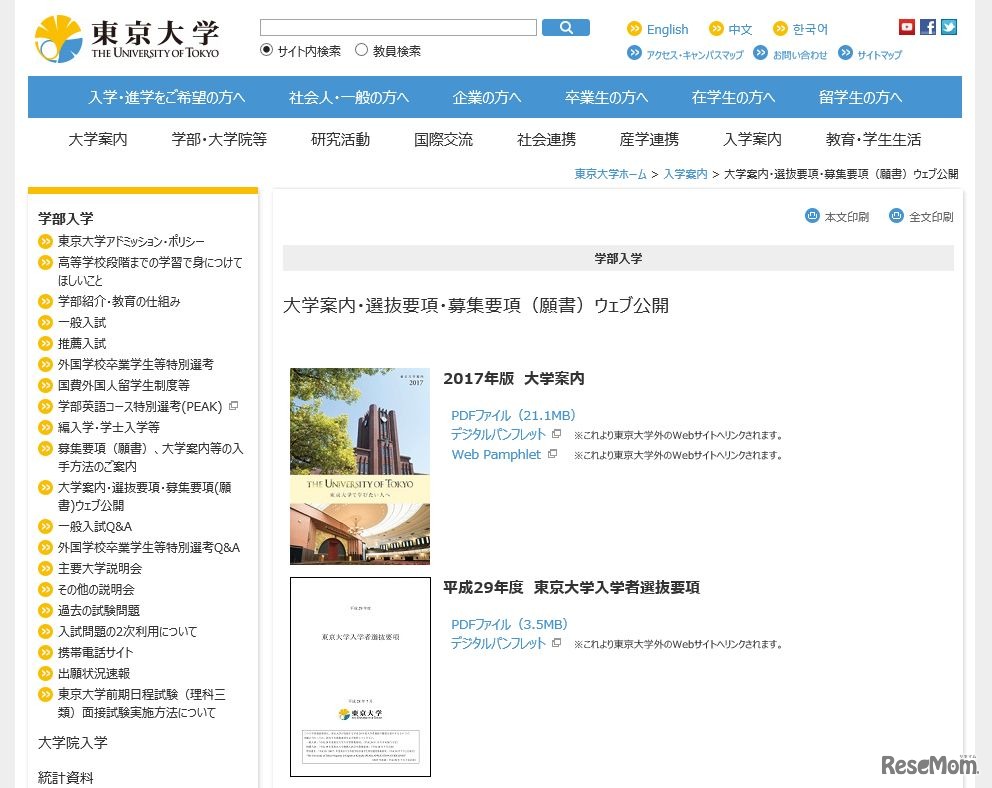Click the external-link icon beside Web Pamphlet
Image resolution: width=992 pixels, height=788 pixels.
[x=552, y=454]
